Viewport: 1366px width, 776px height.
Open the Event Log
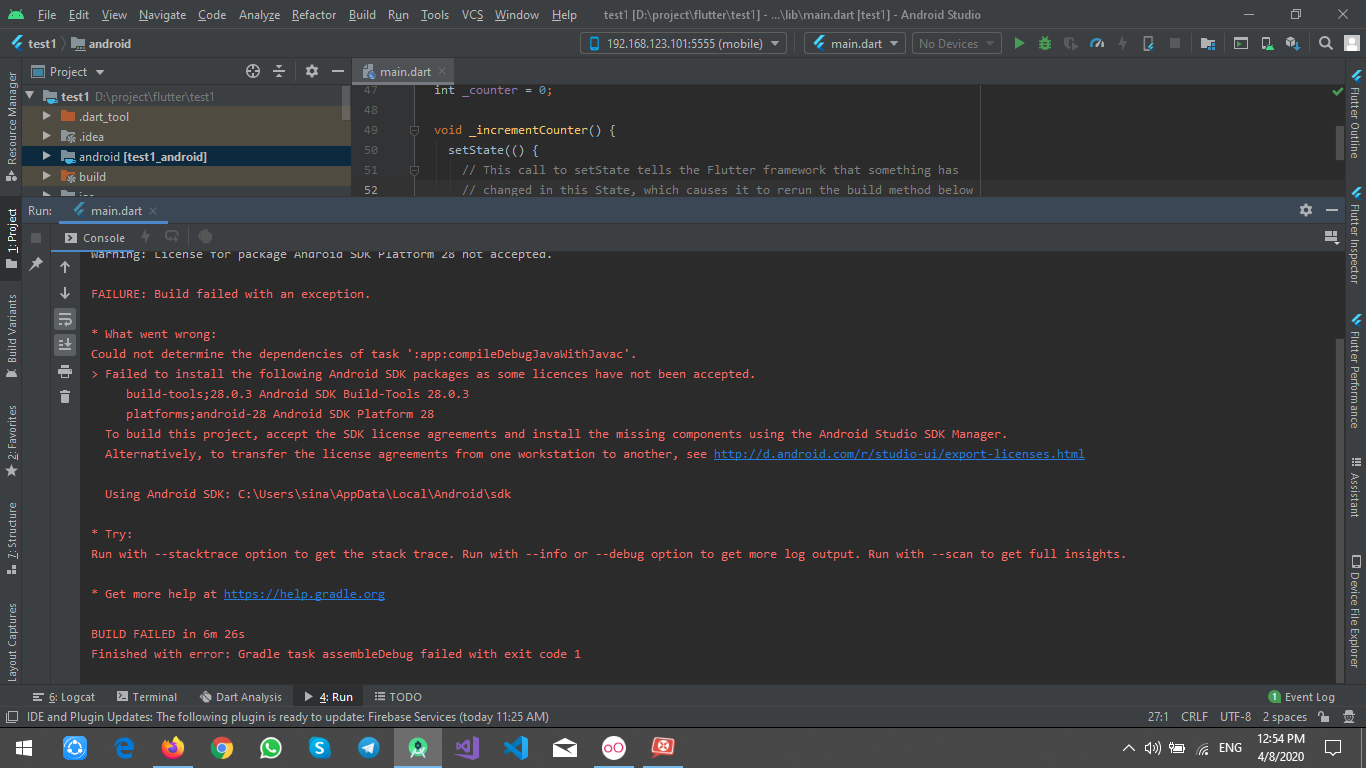point(1301,697)
